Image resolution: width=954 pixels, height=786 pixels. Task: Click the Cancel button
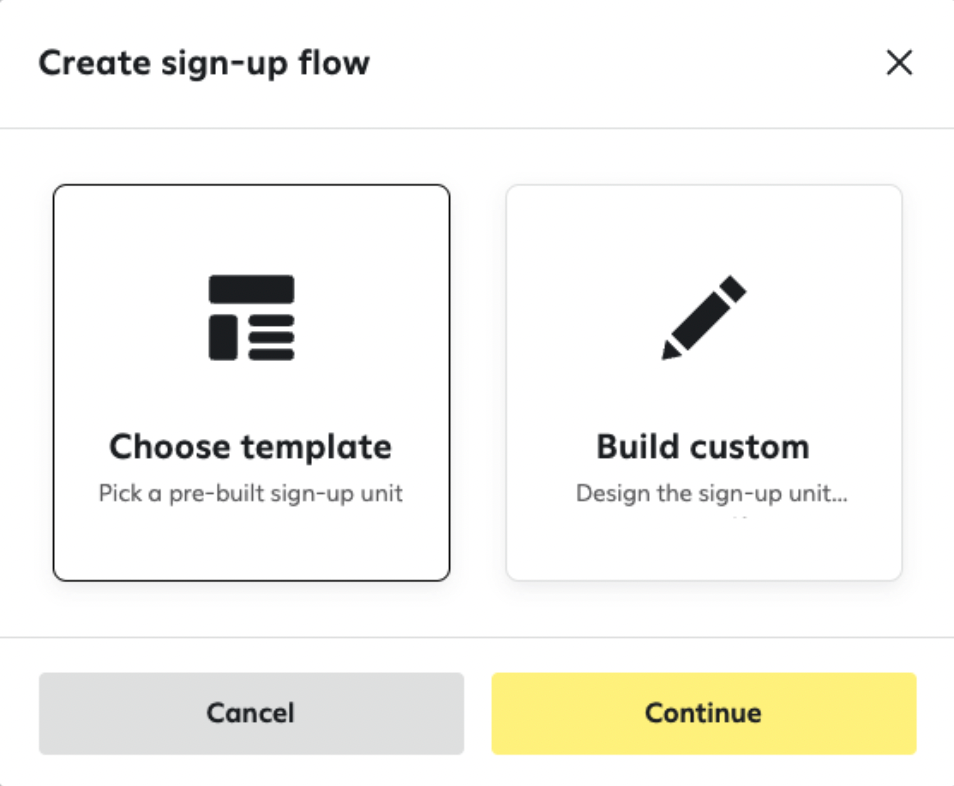pyautogui.click(x=251, y=714)
